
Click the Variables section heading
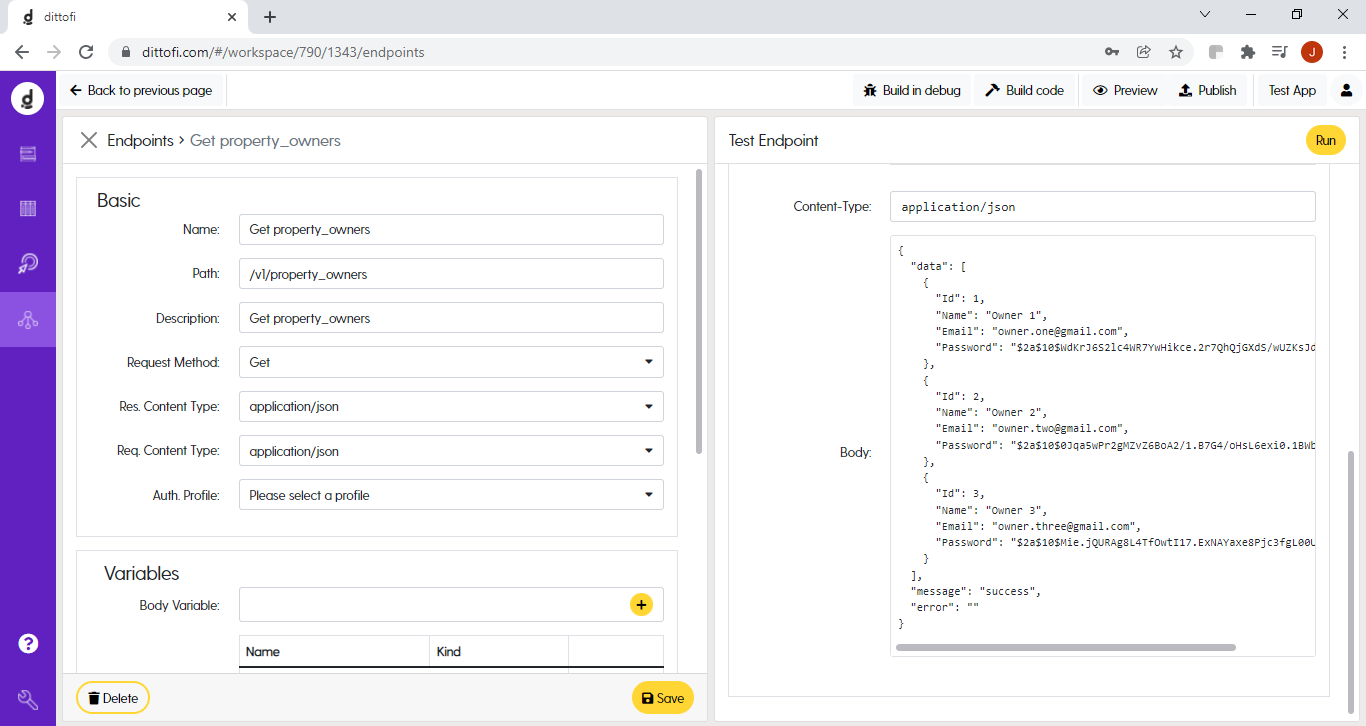click(141, 574)
